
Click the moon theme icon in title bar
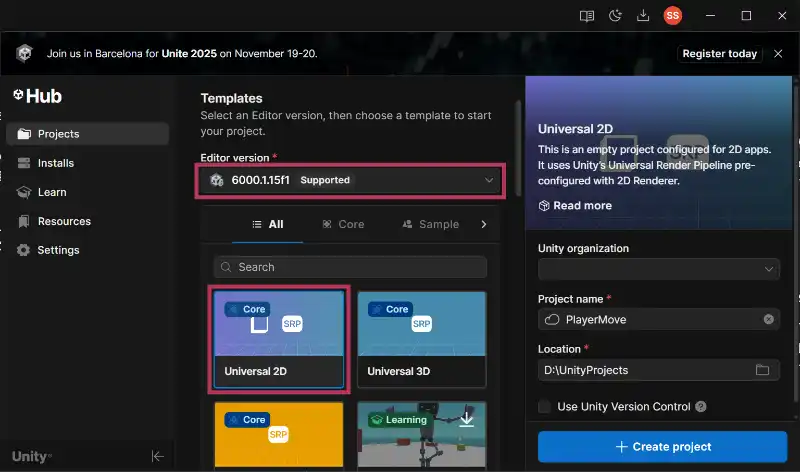tap(615, 16)
